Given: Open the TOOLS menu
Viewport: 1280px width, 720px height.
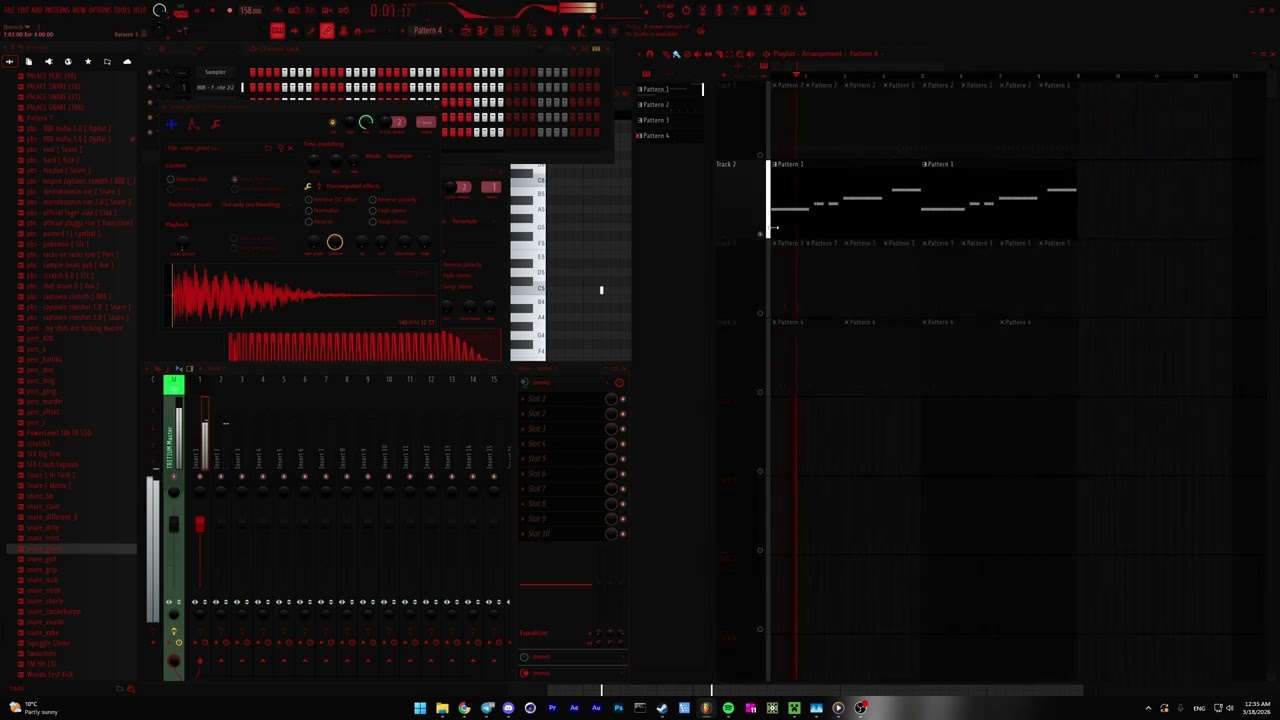Looking at the screenshot, I should coord(122,10).
